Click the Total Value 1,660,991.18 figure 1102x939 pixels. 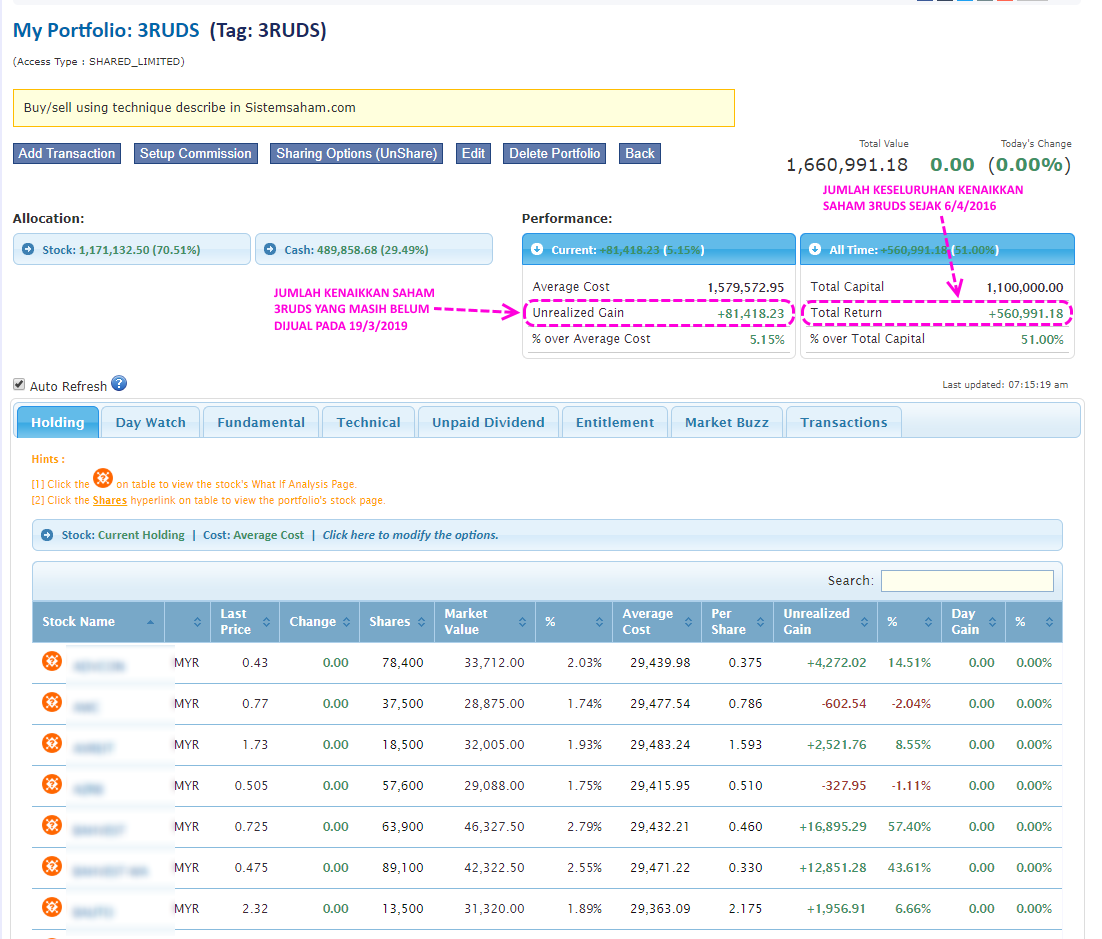[847, 164]
